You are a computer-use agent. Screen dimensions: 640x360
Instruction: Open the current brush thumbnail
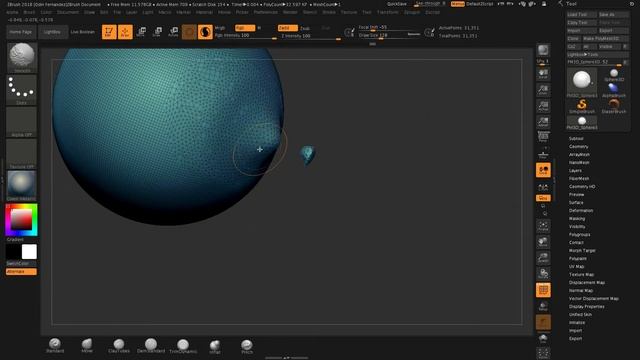coord(22,58)
